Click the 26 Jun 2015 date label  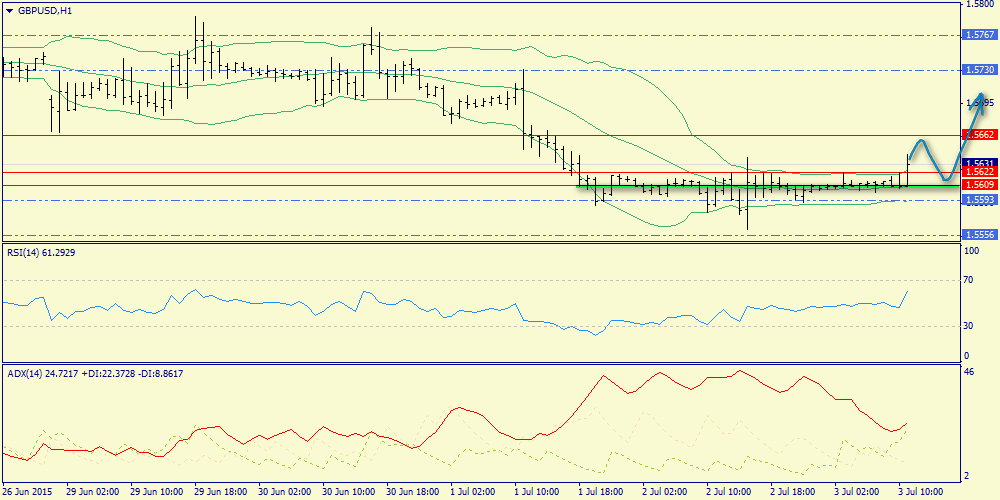[x=27, y=492]
